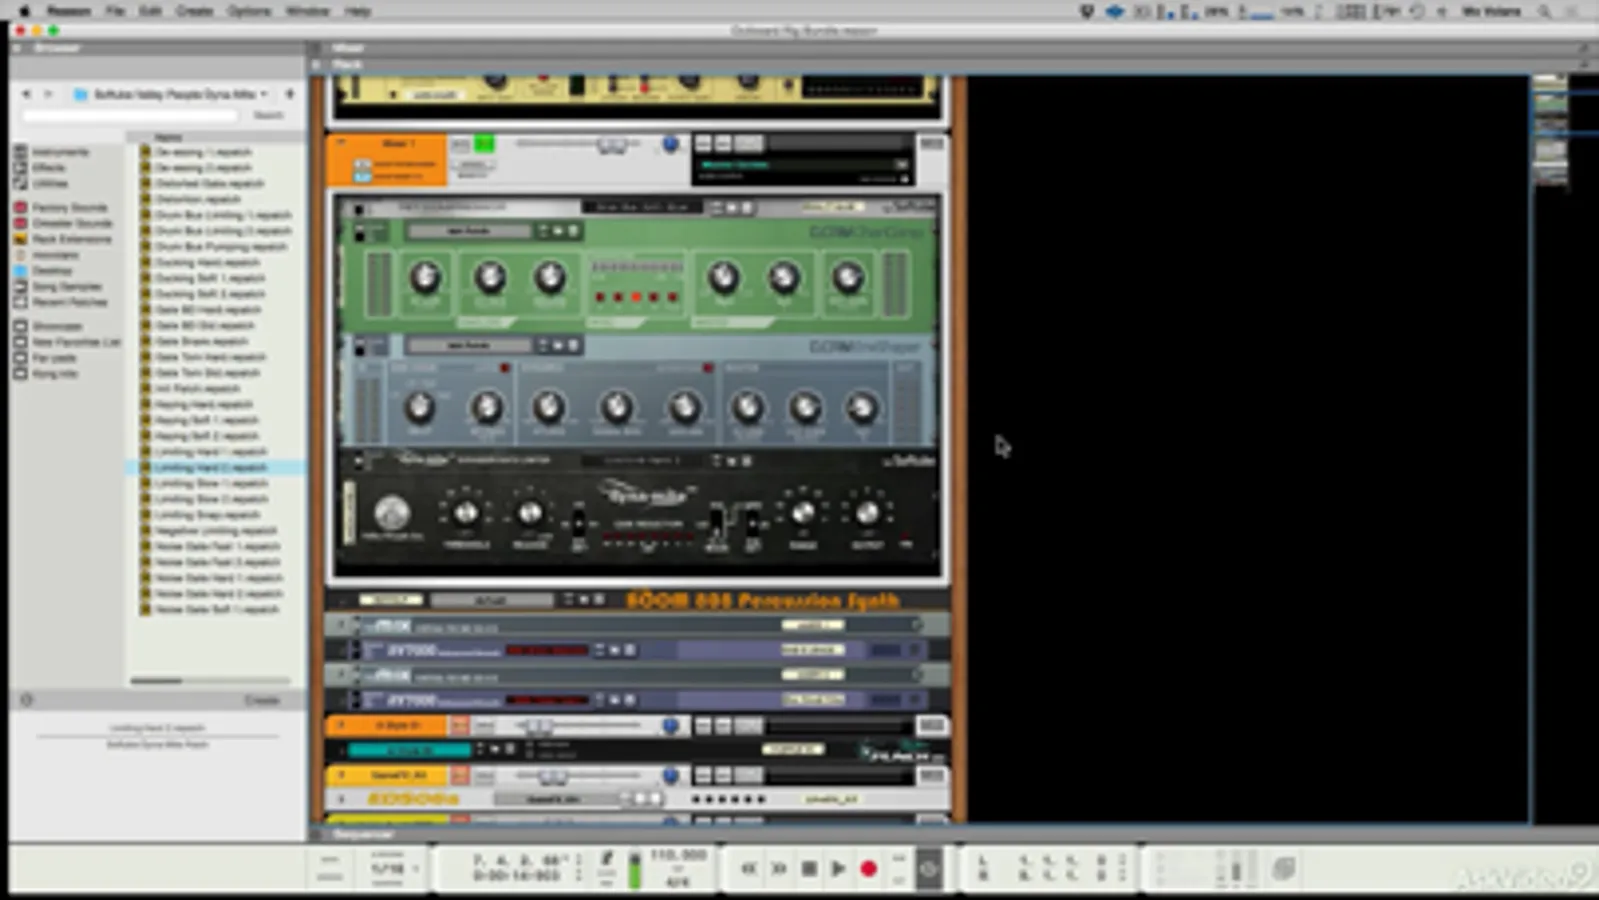This screenshot has width=1599, height=900.
Task: Open Orkester Sounds location
Action: (71, 223)
